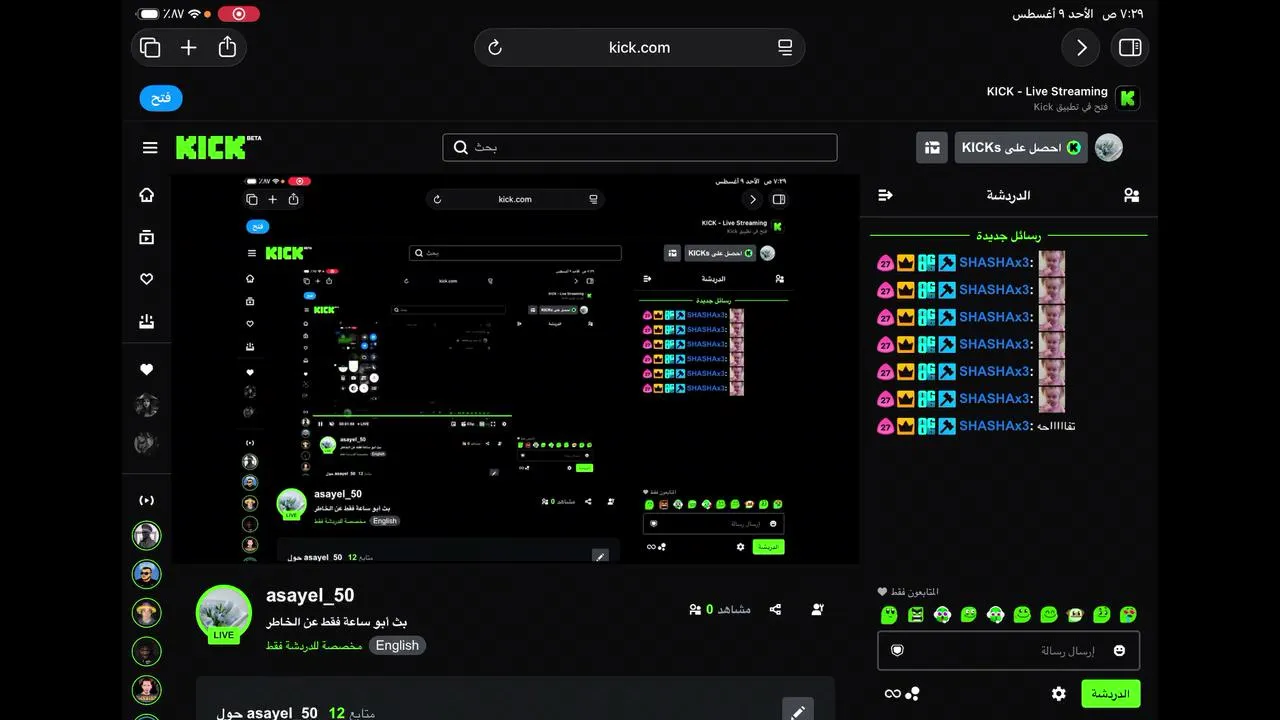Click الدردشة chat panel title
The height and width of the screenshot is (720, 1280).
click(x=1008, y=195)
